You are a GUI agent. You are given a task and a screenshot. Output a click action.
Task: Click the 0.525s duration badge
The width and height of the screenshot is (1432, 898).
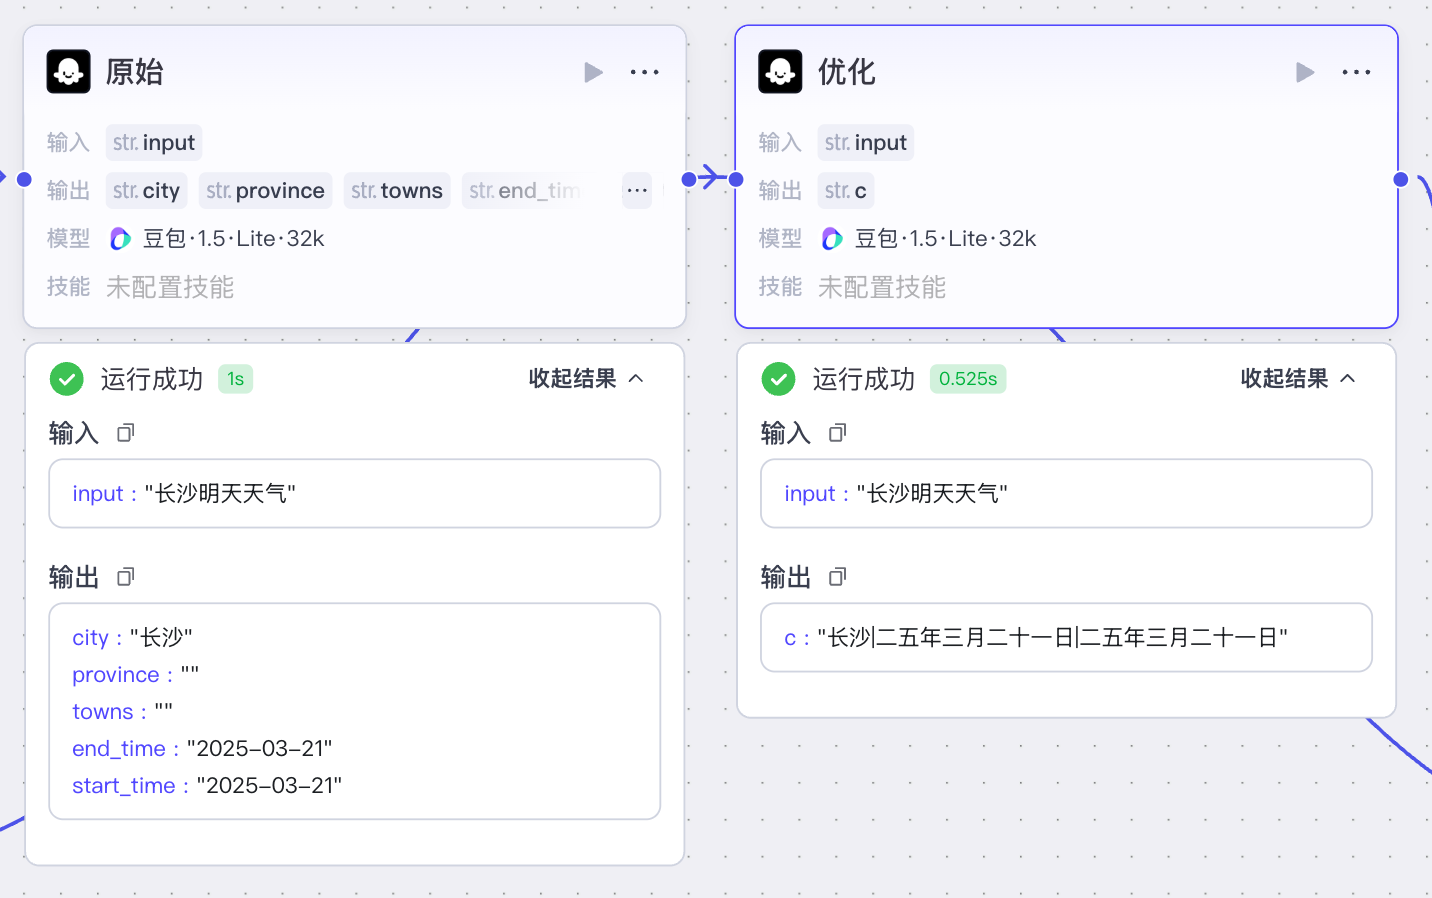(968, 379)
